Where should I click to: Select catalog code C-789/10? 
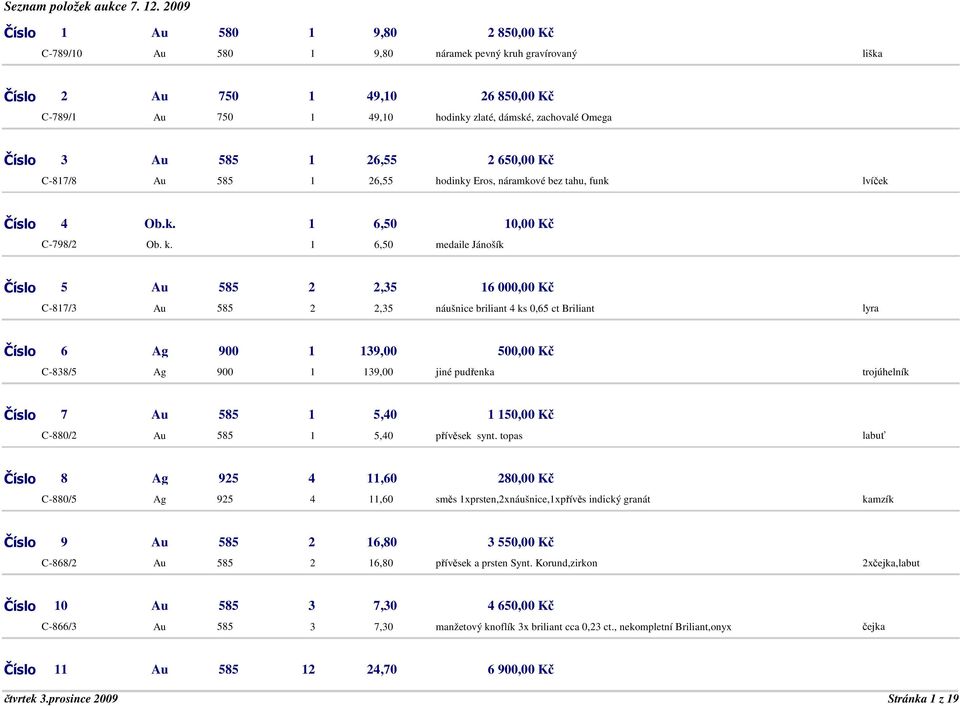click(62, 53)
